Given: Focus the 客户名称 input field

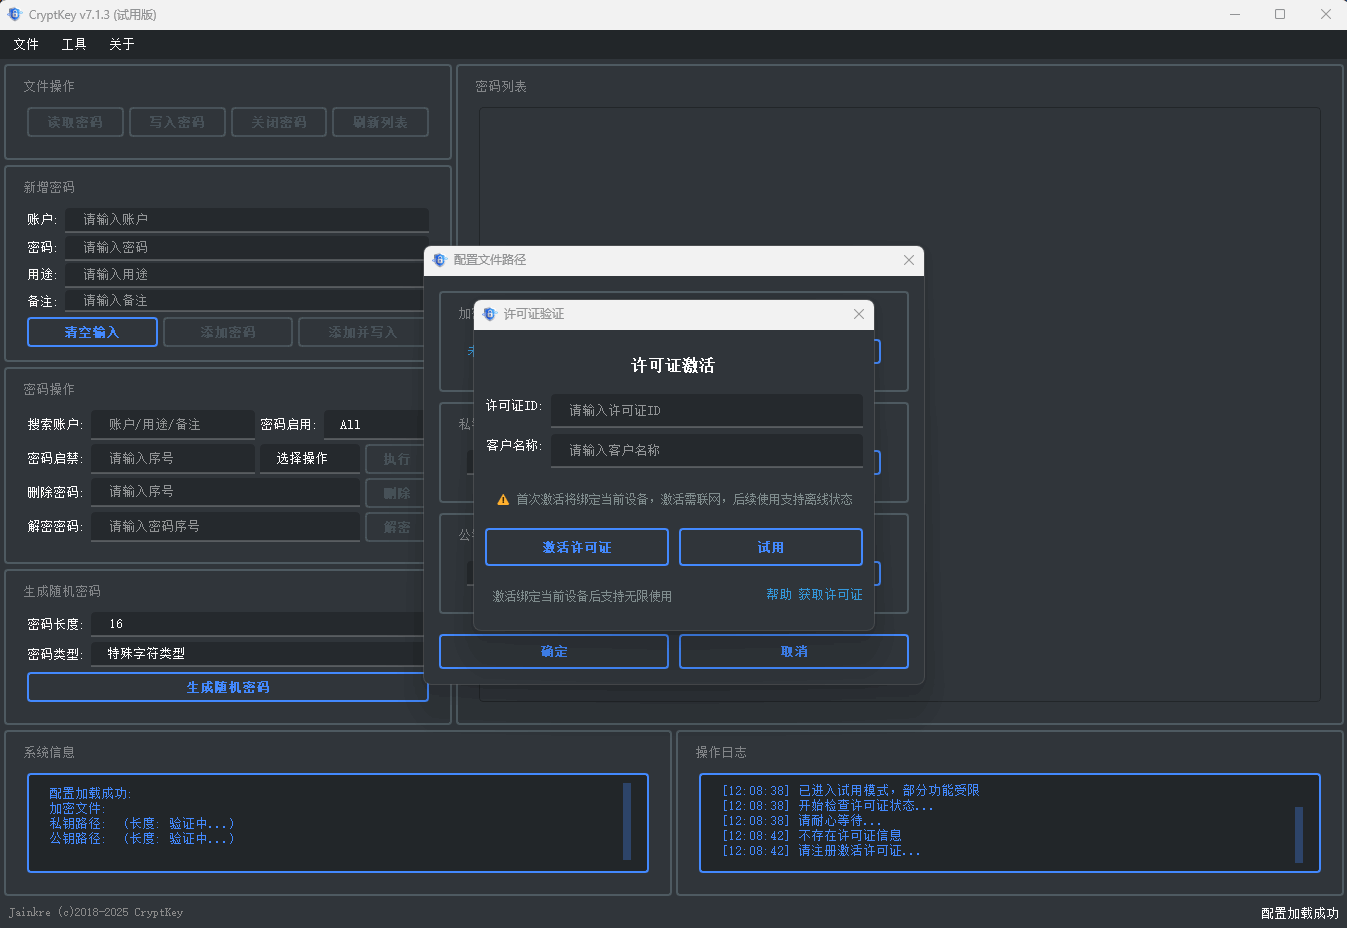Looking at the screenshot, I should 707,450.
